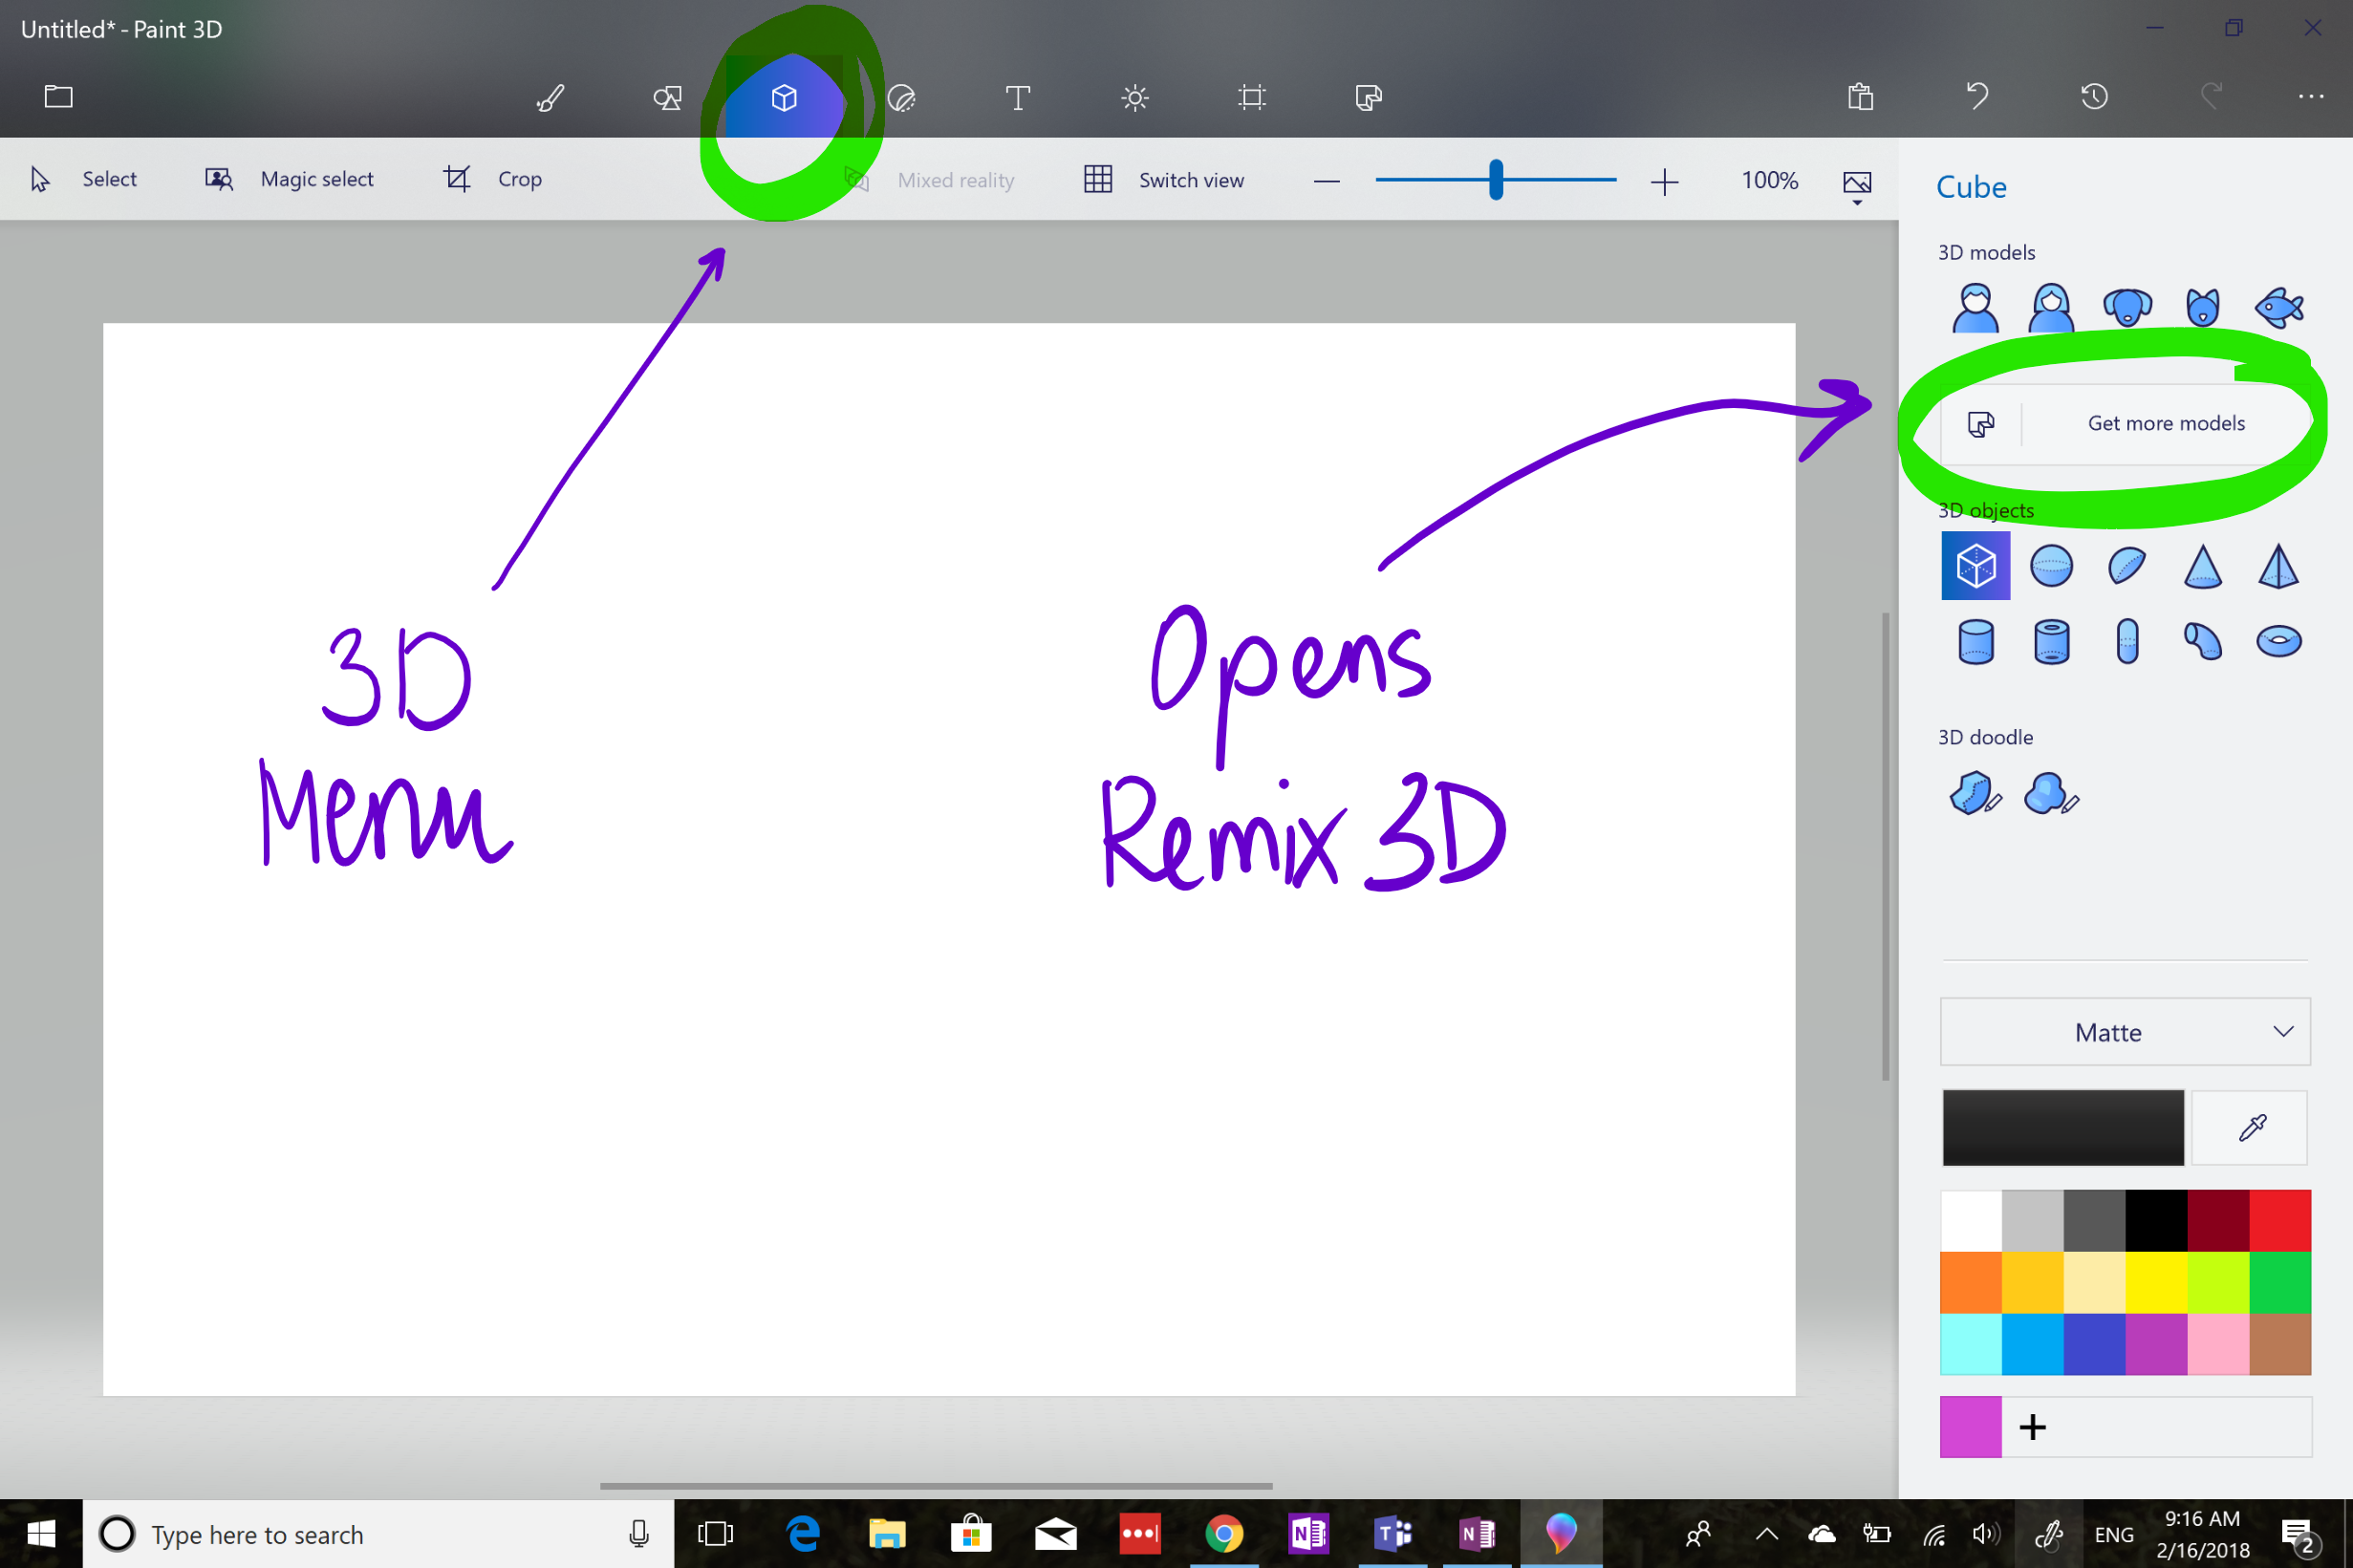Expand the 3D menu panel
The image size is (2353, 1568).
(782, 97)
